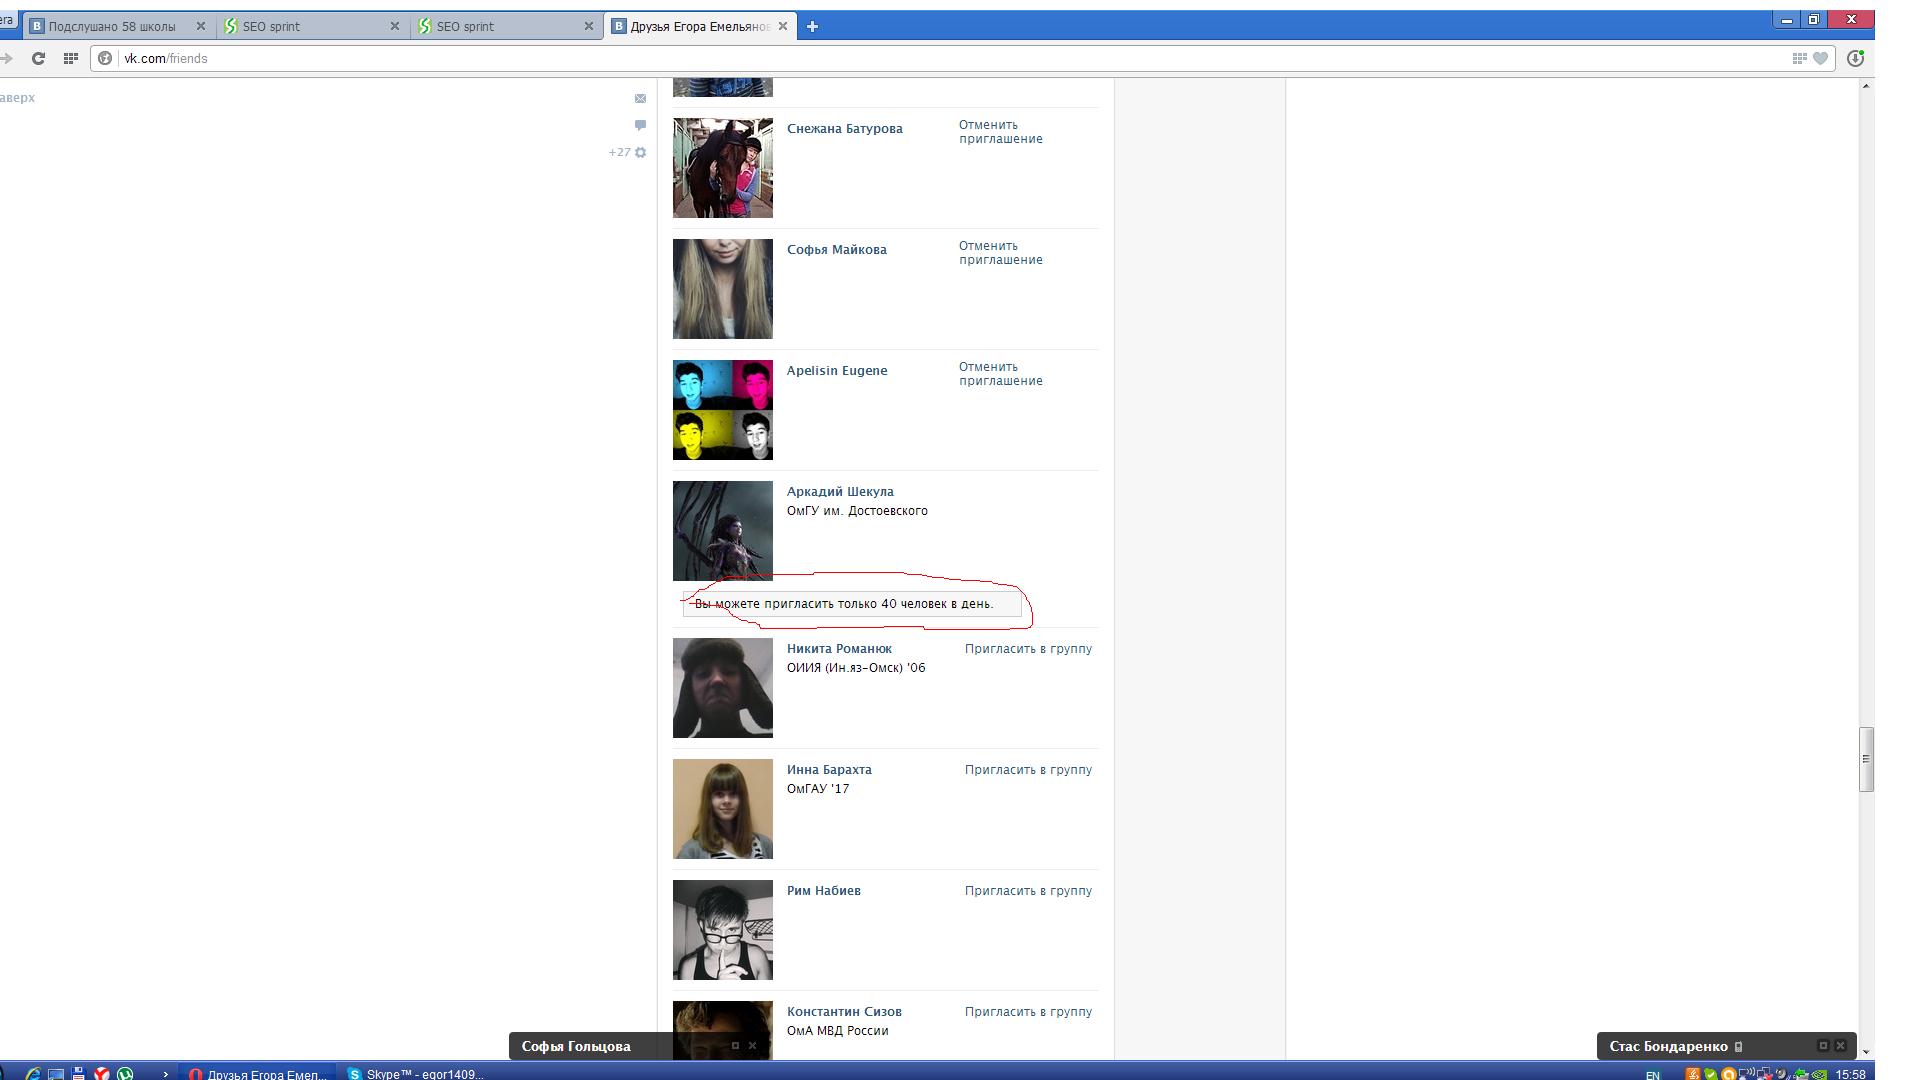Click the vertical scrollbar thumb
This screenshot has width=1920, height=1080.
(x=1866, y=759)
